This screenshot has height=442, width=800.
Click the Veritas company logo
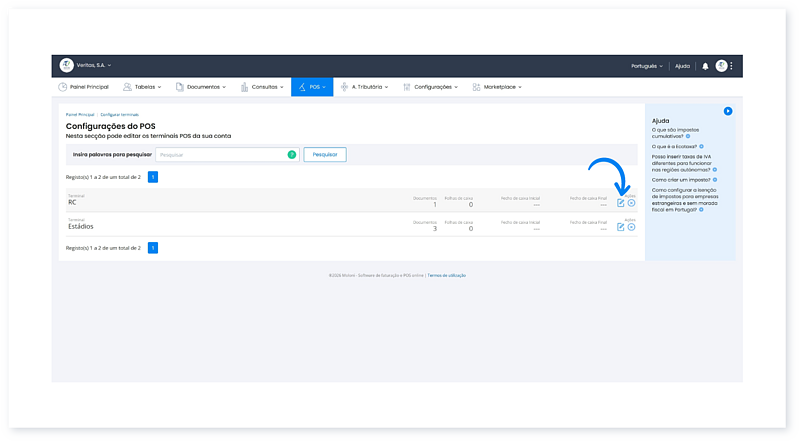(x=67, y=66)
